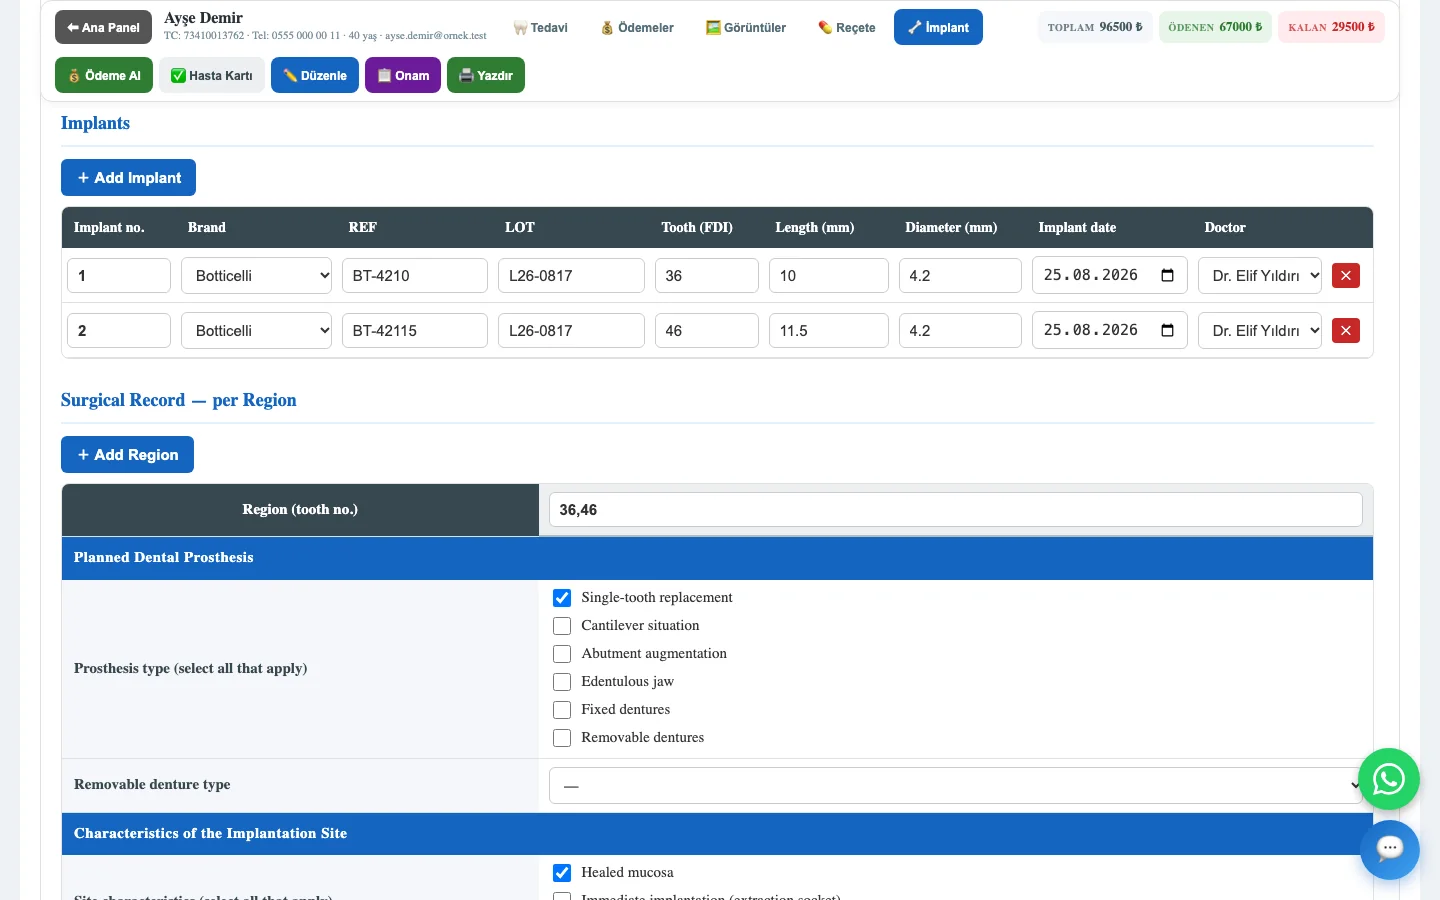Screen dimensions: 1440x900
Task: Open the Reçete tab
Action: tap(847, 28)
